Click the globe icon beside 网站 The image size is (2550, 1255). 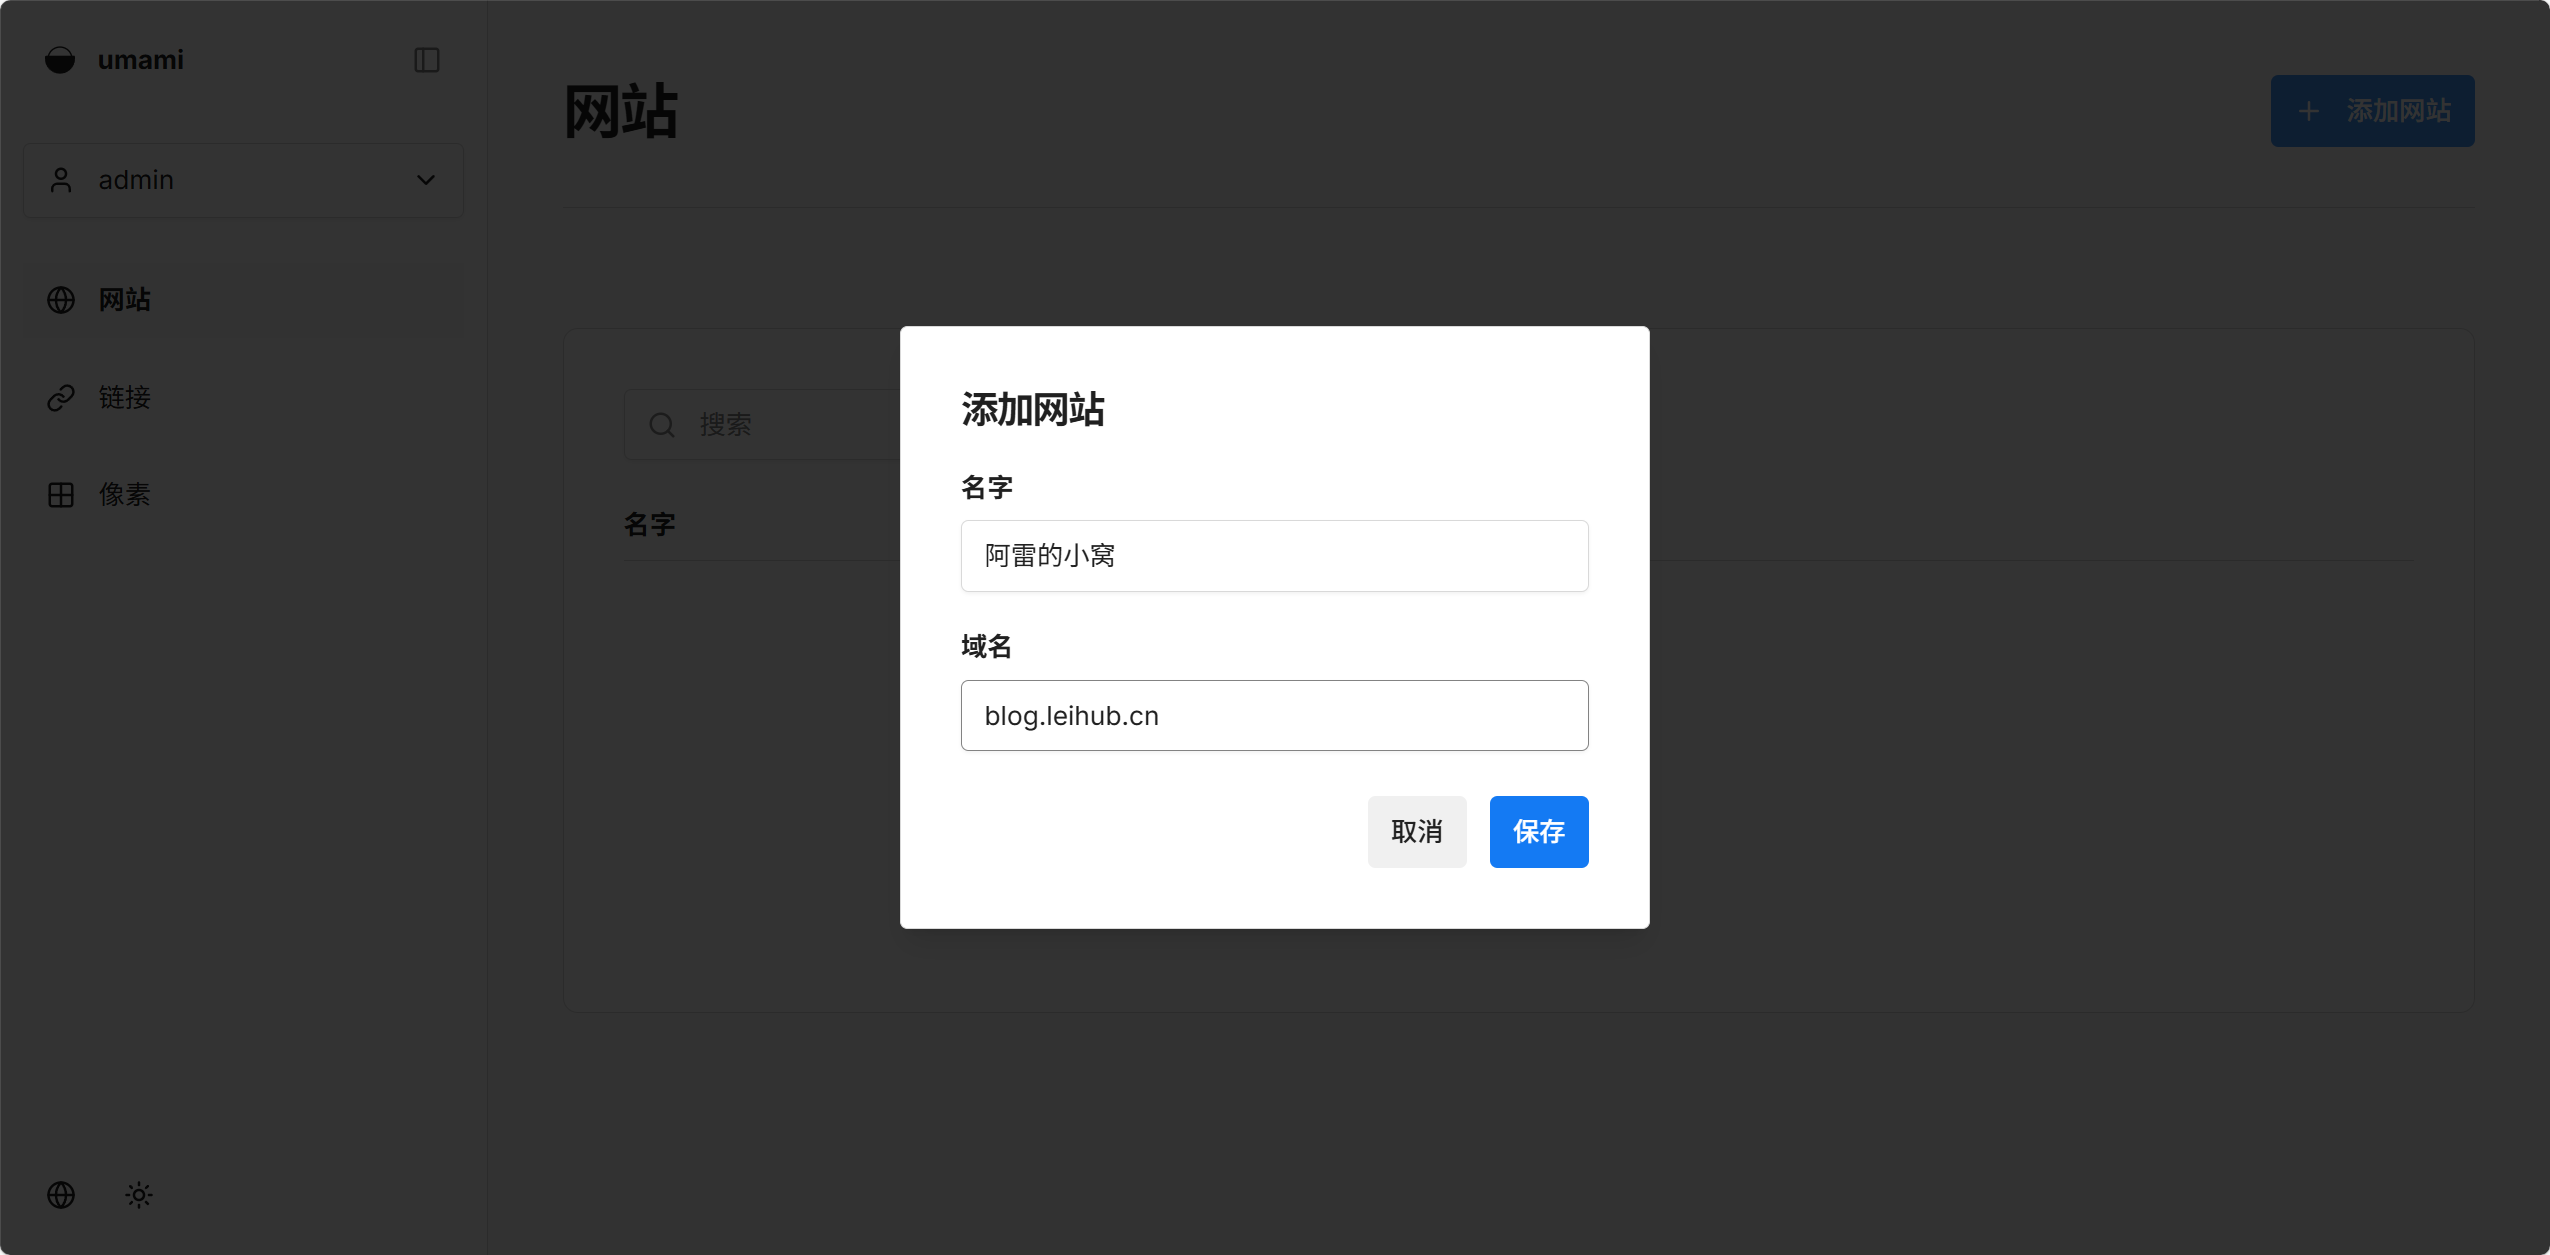pos(61,300)
